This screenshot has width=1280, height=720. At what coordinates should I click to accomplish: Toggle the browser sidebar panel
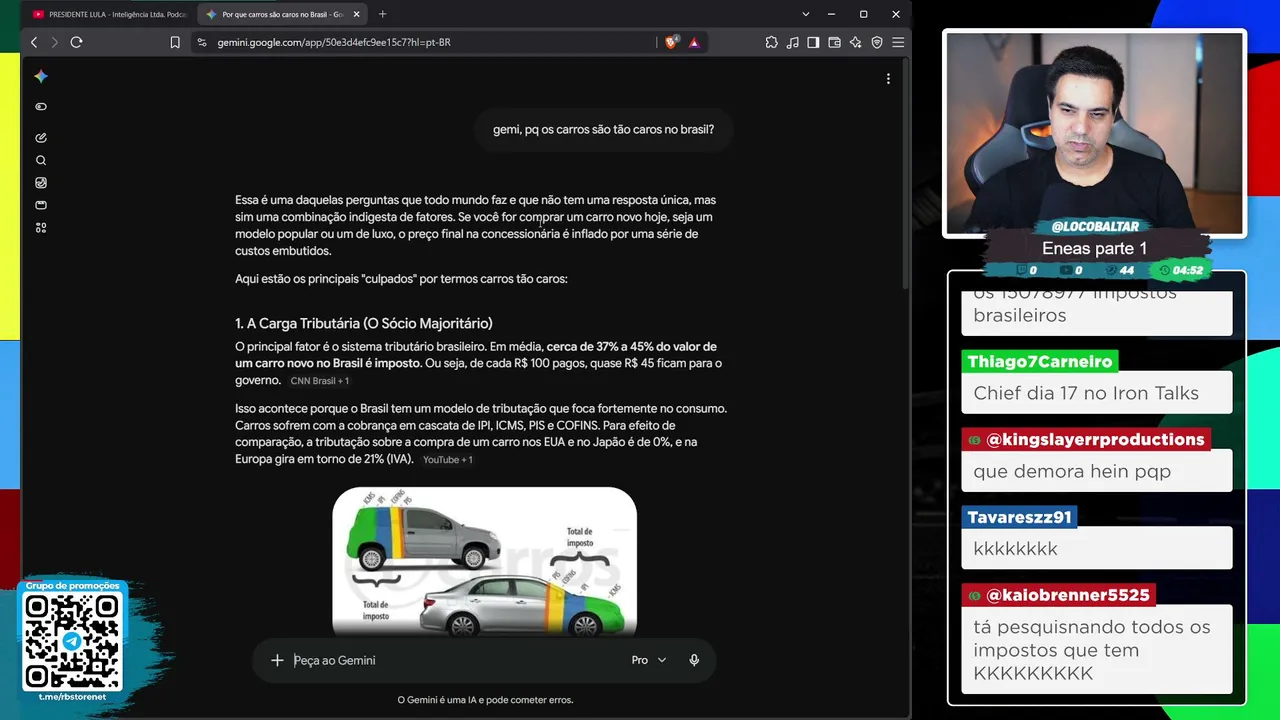pos(813,42)
